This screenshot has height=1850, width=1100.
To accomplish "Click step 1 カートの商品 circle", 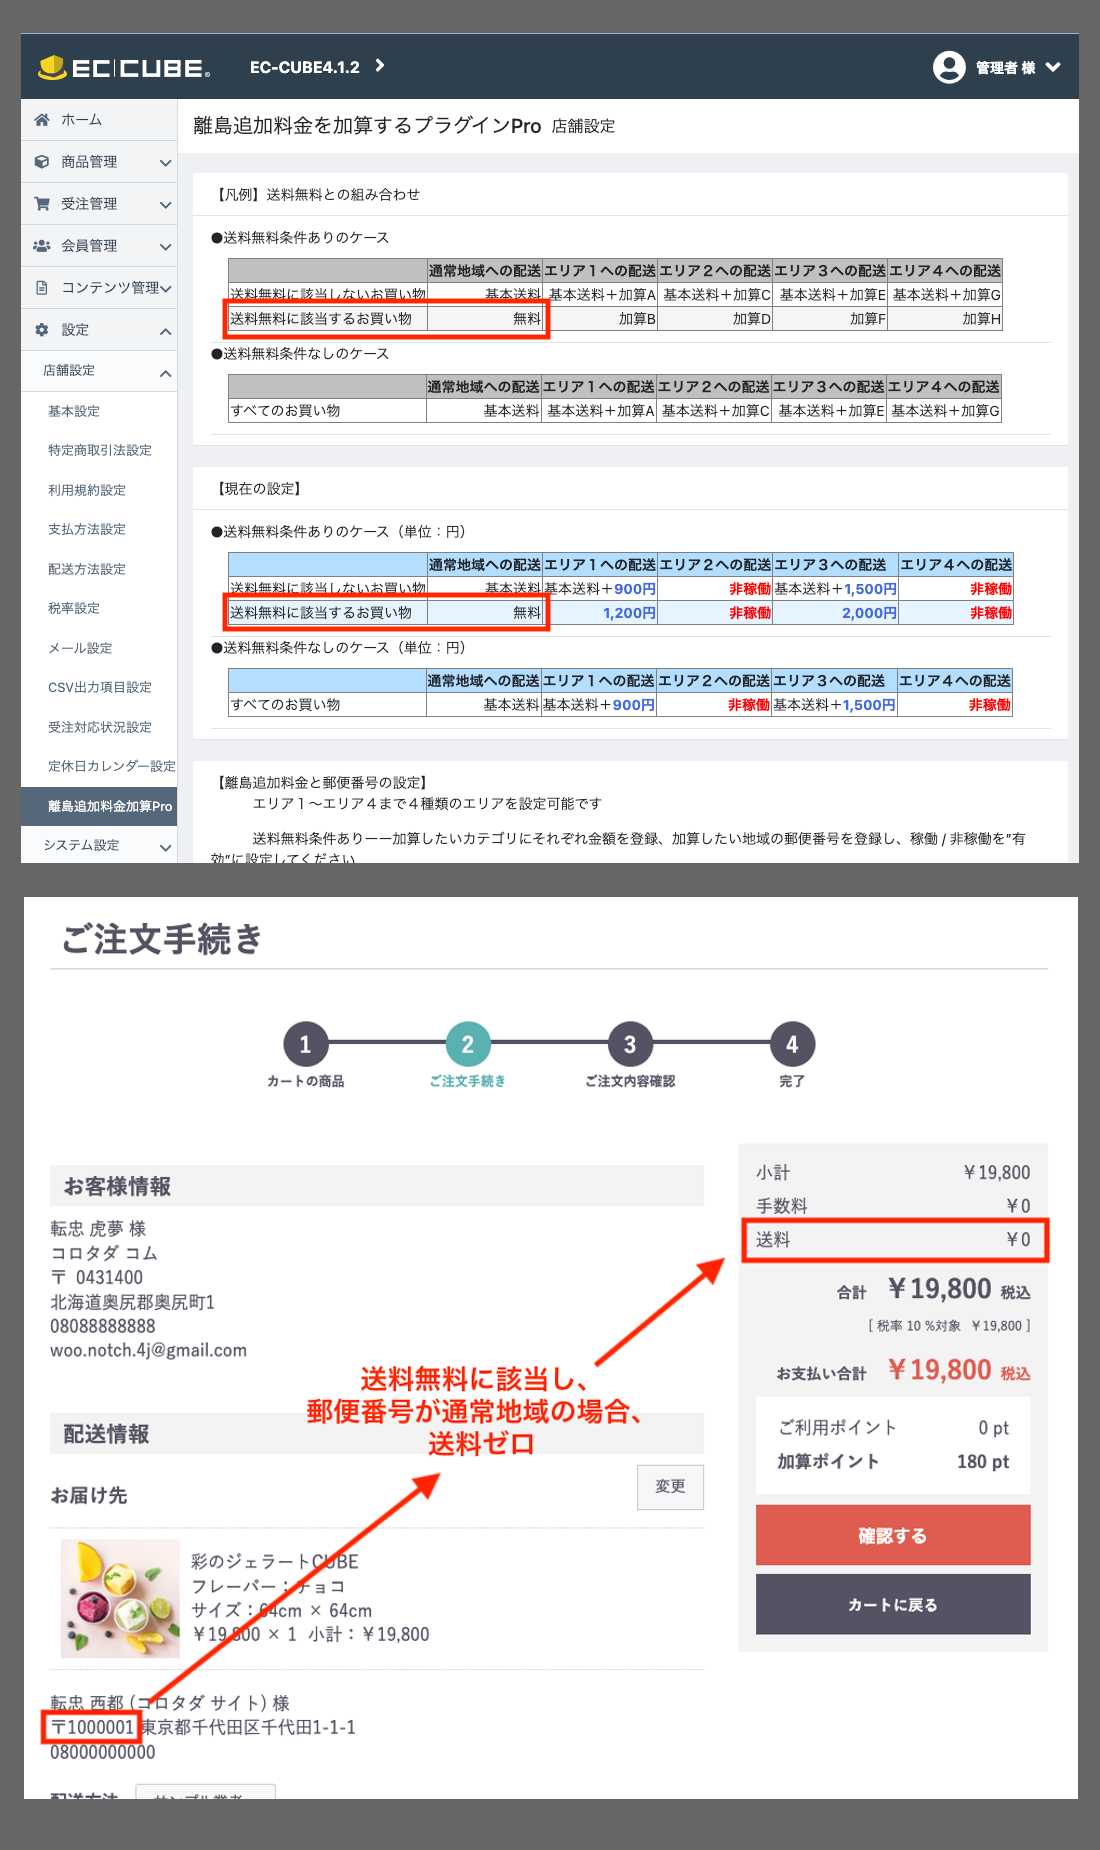I will point(305,1045).
